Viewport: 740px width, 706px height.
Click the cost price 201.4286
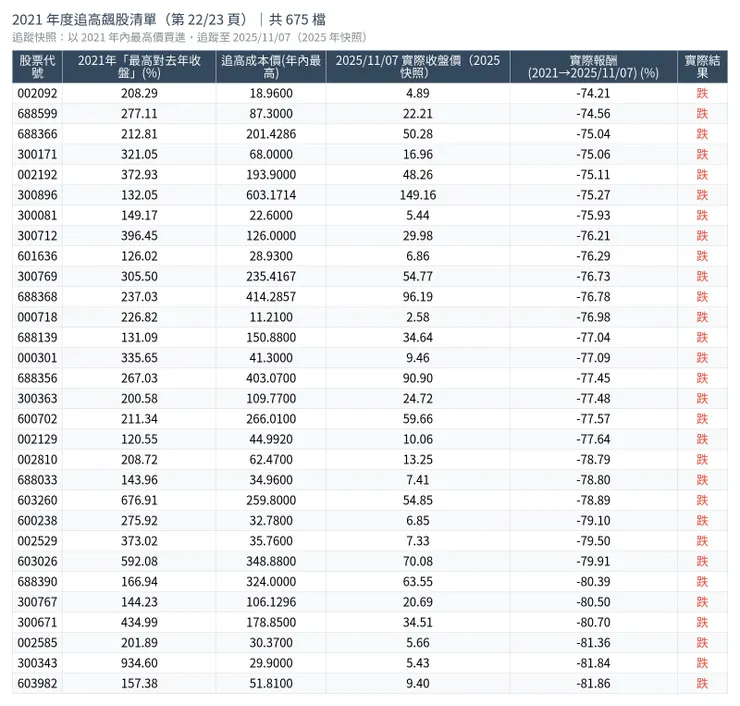tap(271, 134)
